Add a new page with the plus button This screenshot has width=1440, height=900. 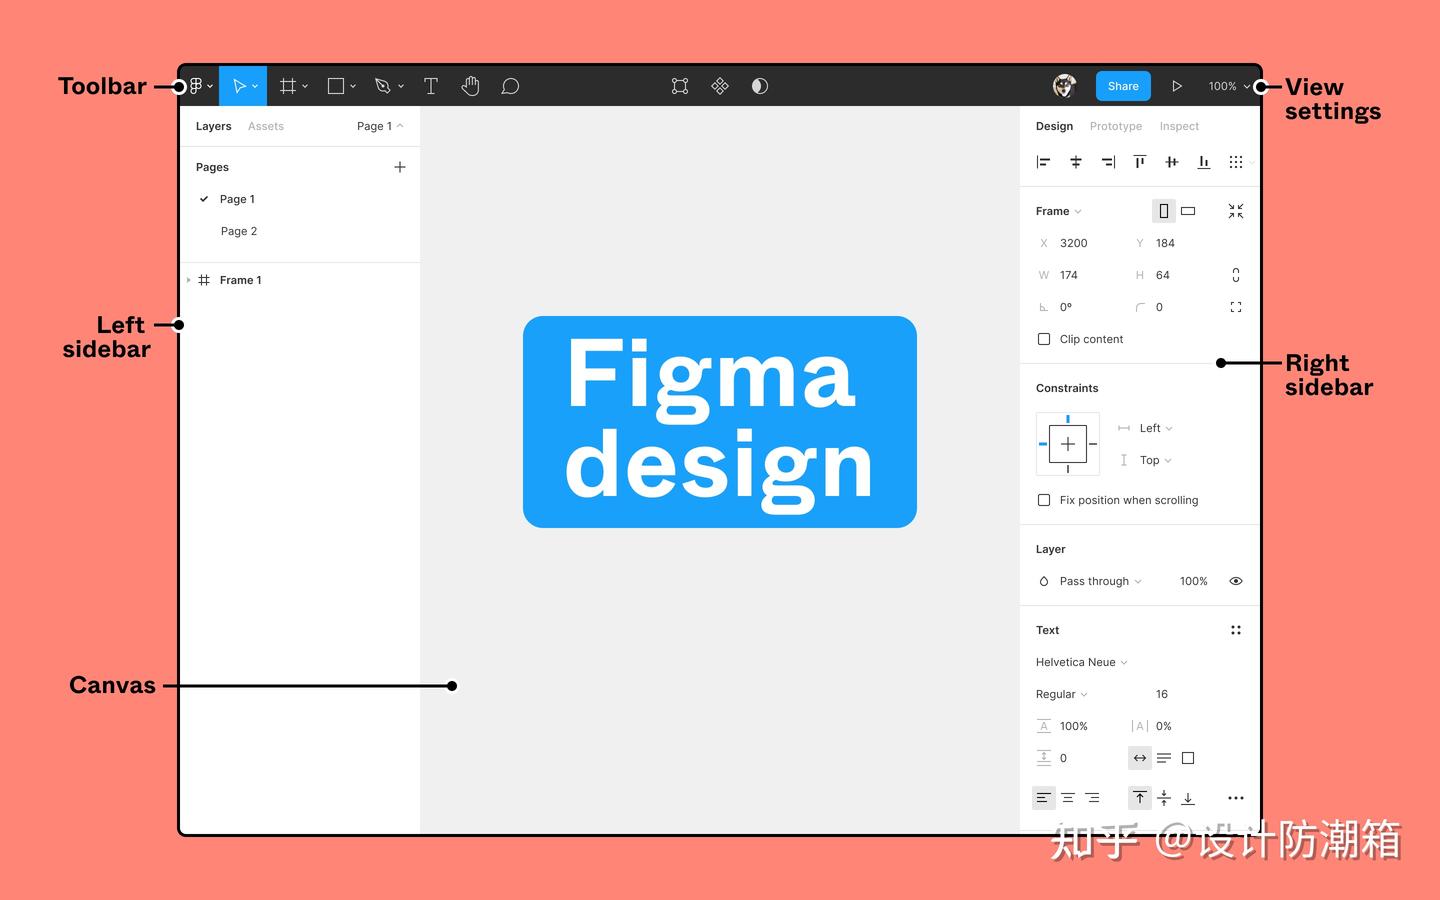[400, 167]
